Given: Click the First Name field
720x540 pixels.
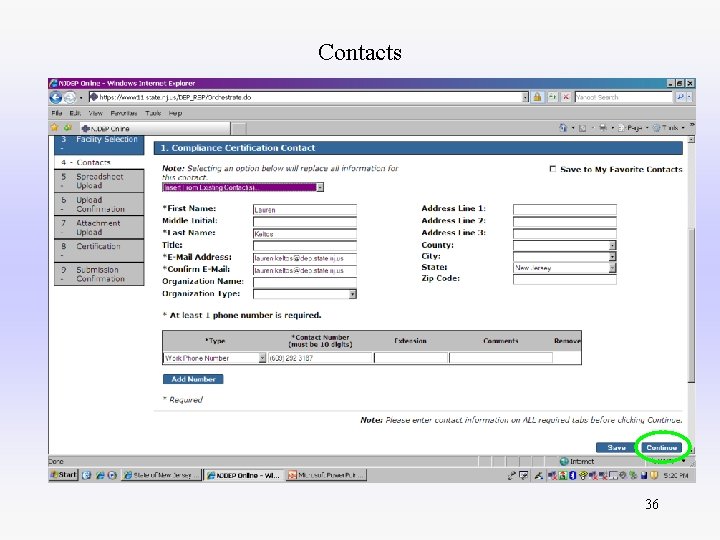Looking at the screenshot, I should 305,210.
